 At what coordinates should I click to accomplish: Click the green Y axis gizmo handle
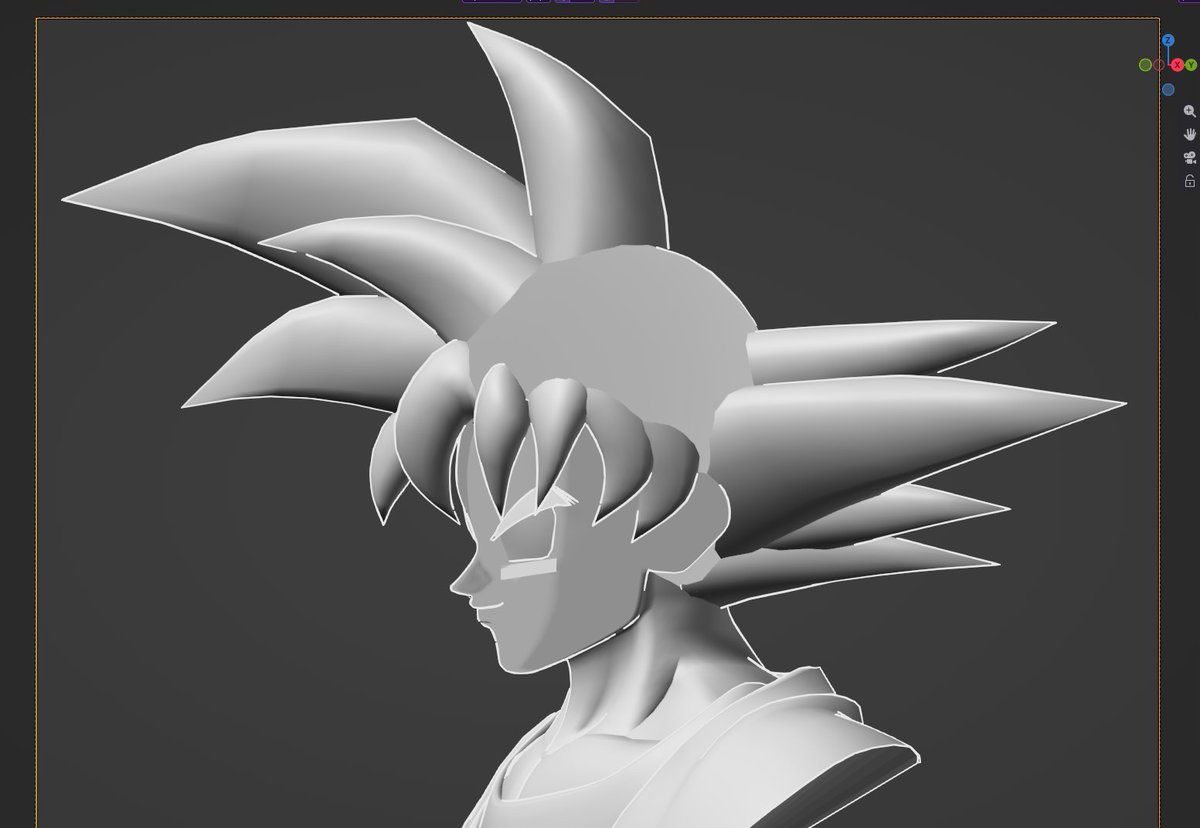[x=1191, y=65]
